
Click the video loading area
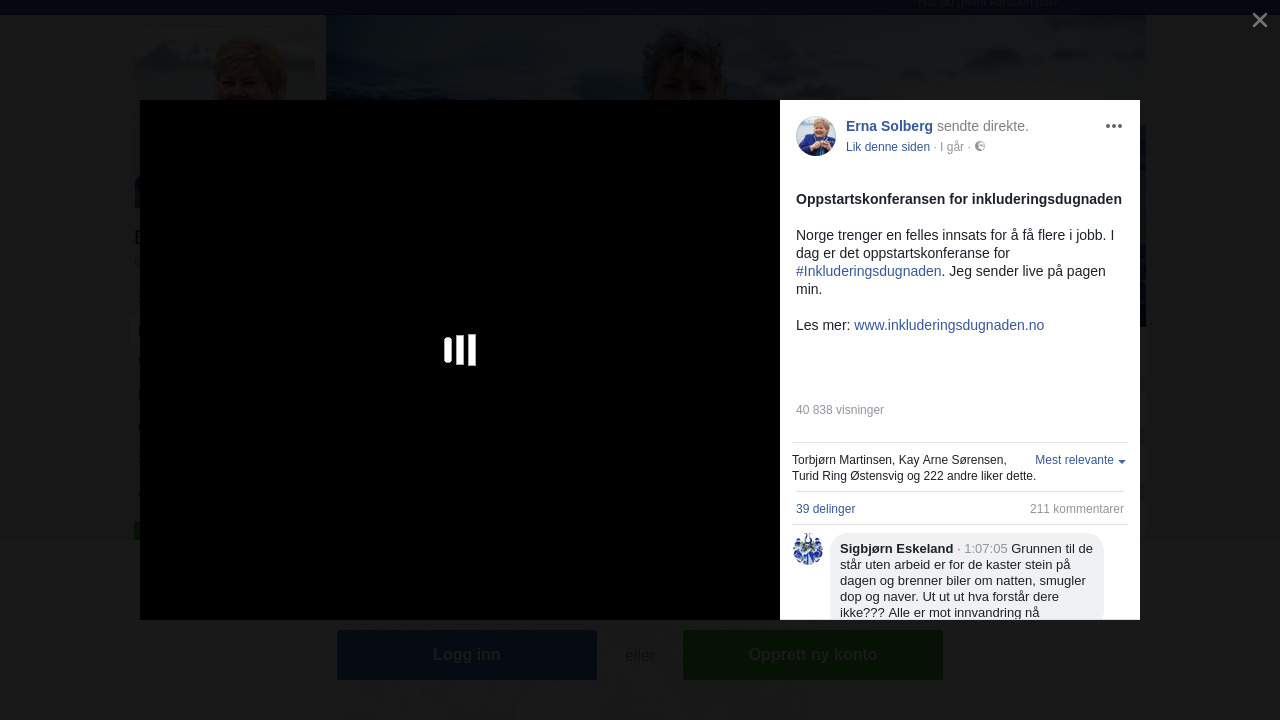pos(460,360)
